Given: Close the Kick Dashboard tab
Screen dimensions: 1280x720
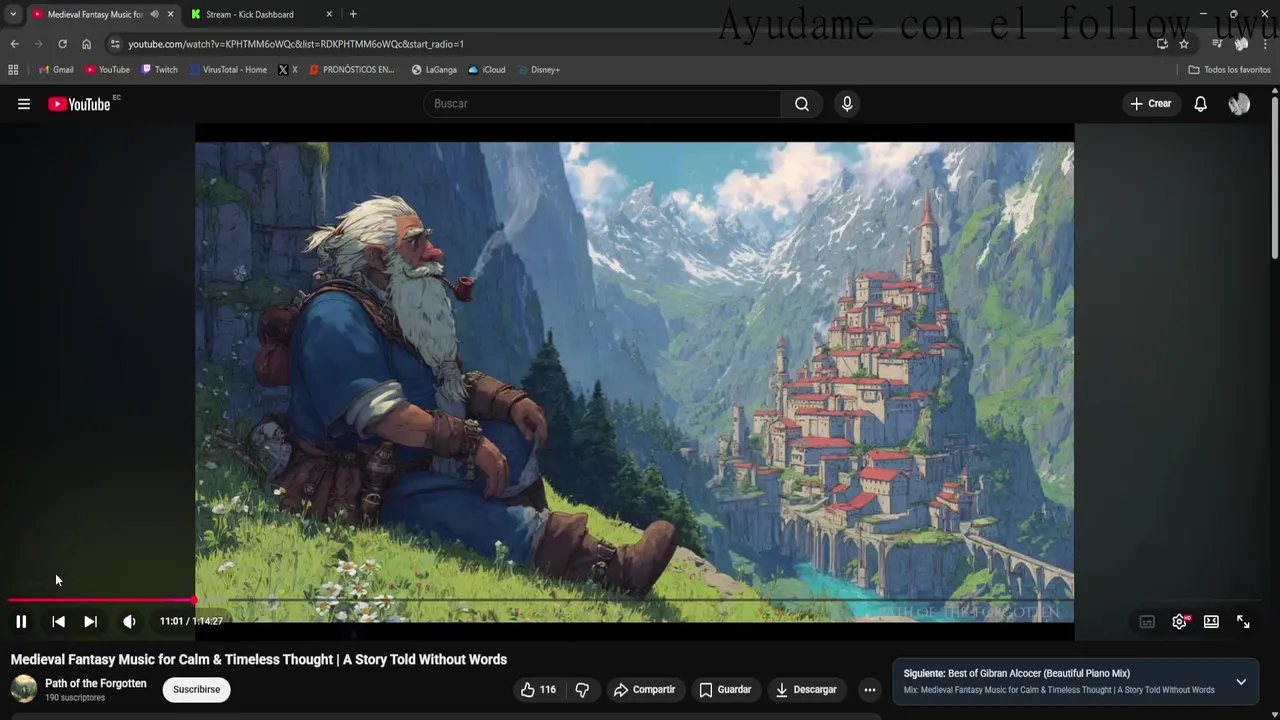Looking at the screenshot, I should pos(330,14).
